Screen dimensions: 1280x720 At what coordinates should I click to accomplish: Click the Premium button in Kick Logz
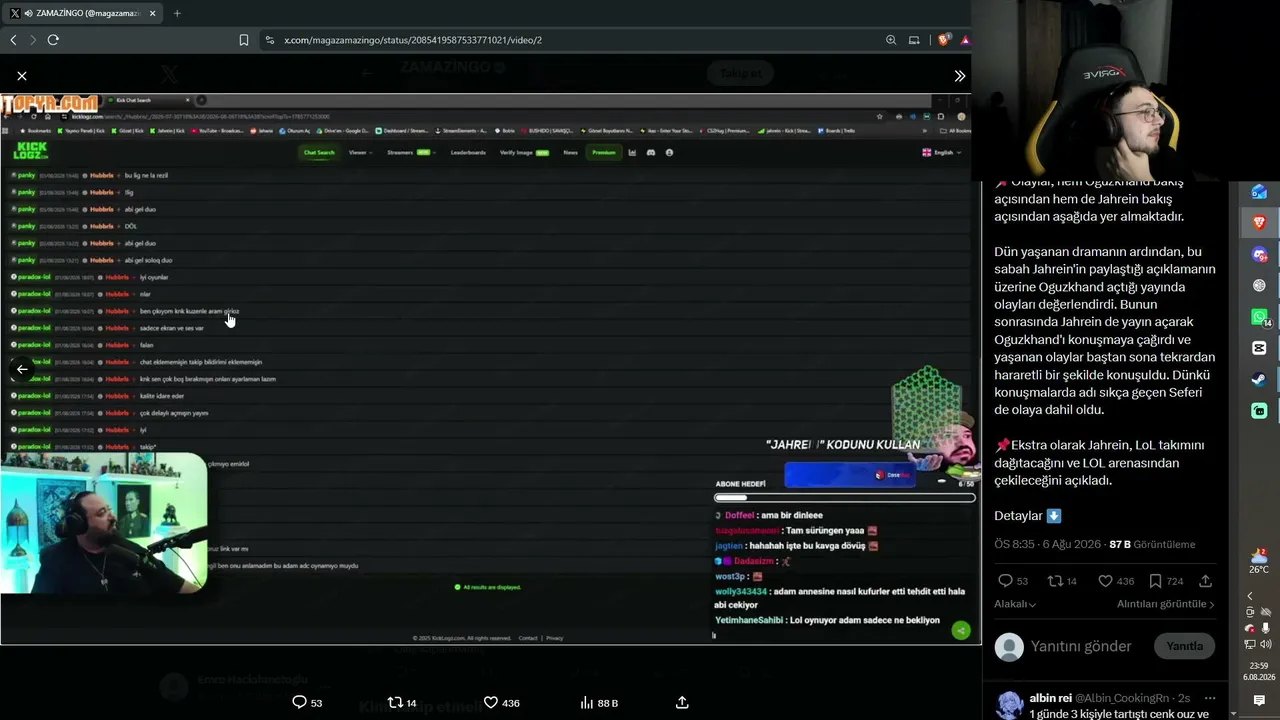(603, 153)
